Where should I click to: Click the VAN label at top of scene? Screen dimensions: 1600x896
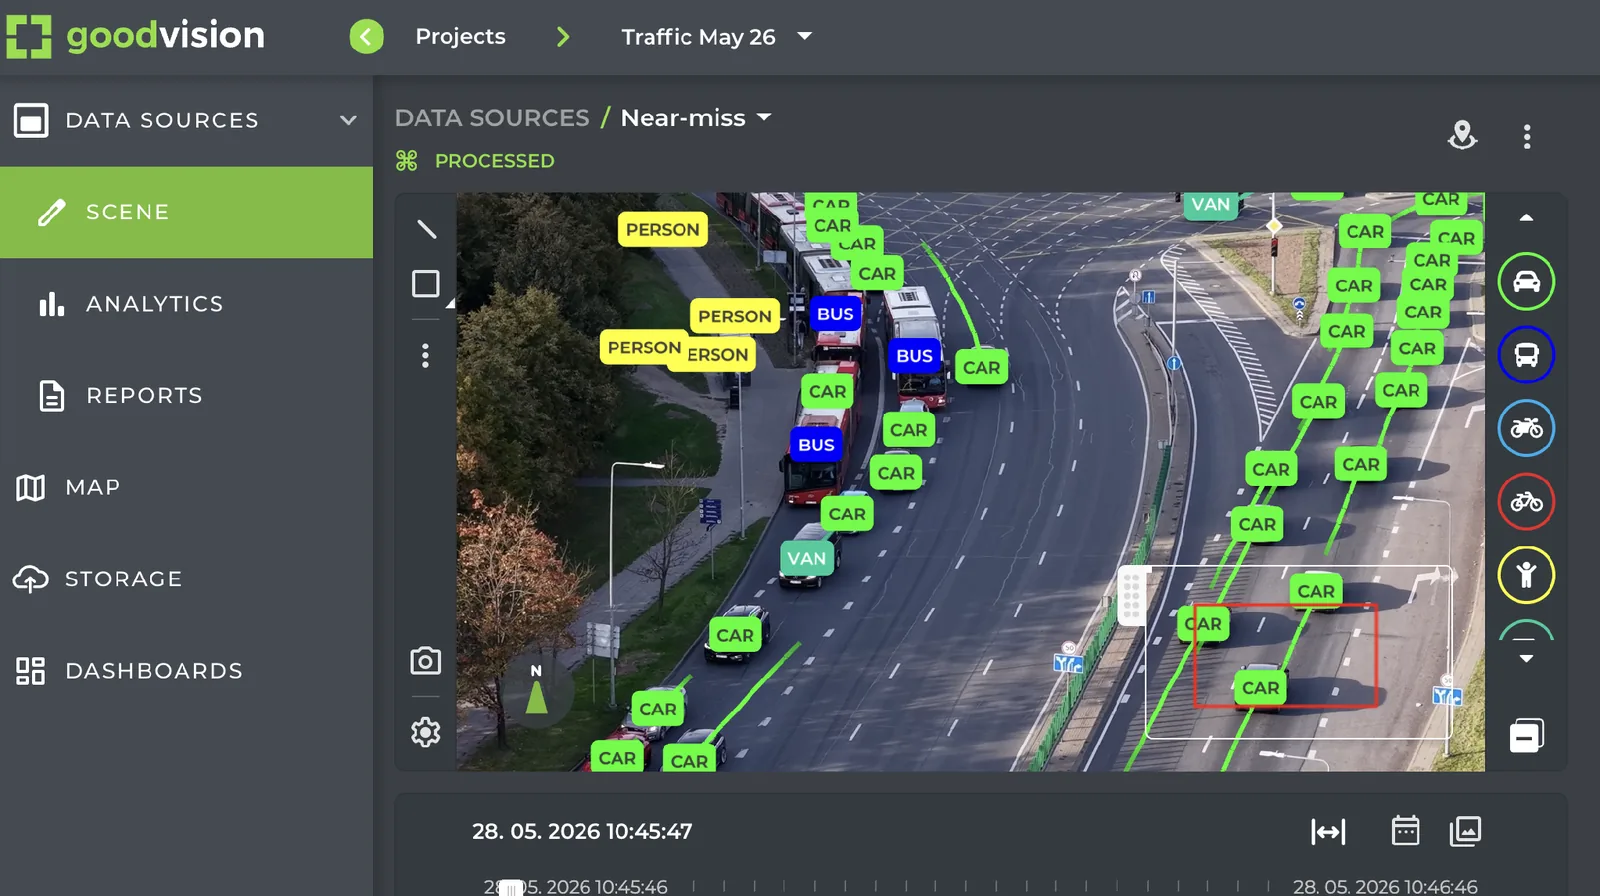pyautogui.click(x=1211, y=205)
